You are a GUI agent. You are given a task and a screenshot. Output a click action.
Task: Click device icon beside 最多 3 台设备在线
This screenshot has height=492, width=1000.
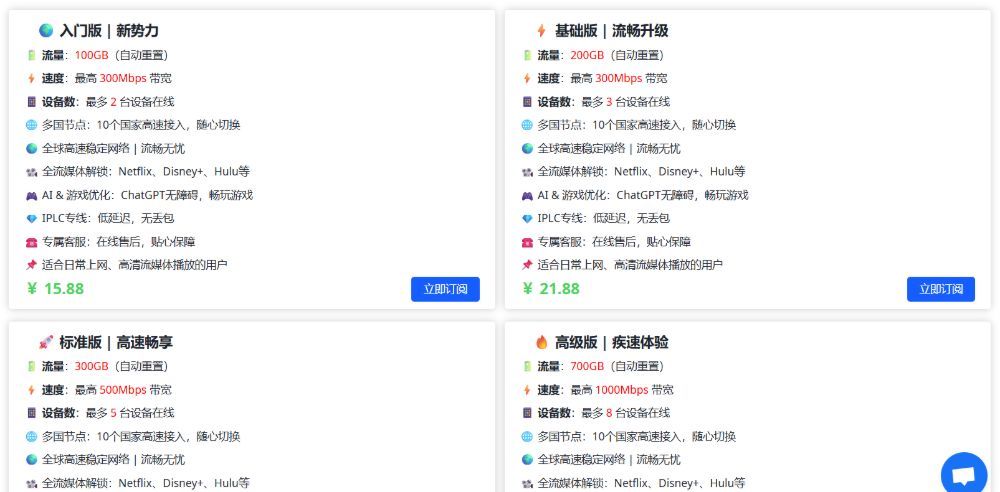(x=527, y=102)
